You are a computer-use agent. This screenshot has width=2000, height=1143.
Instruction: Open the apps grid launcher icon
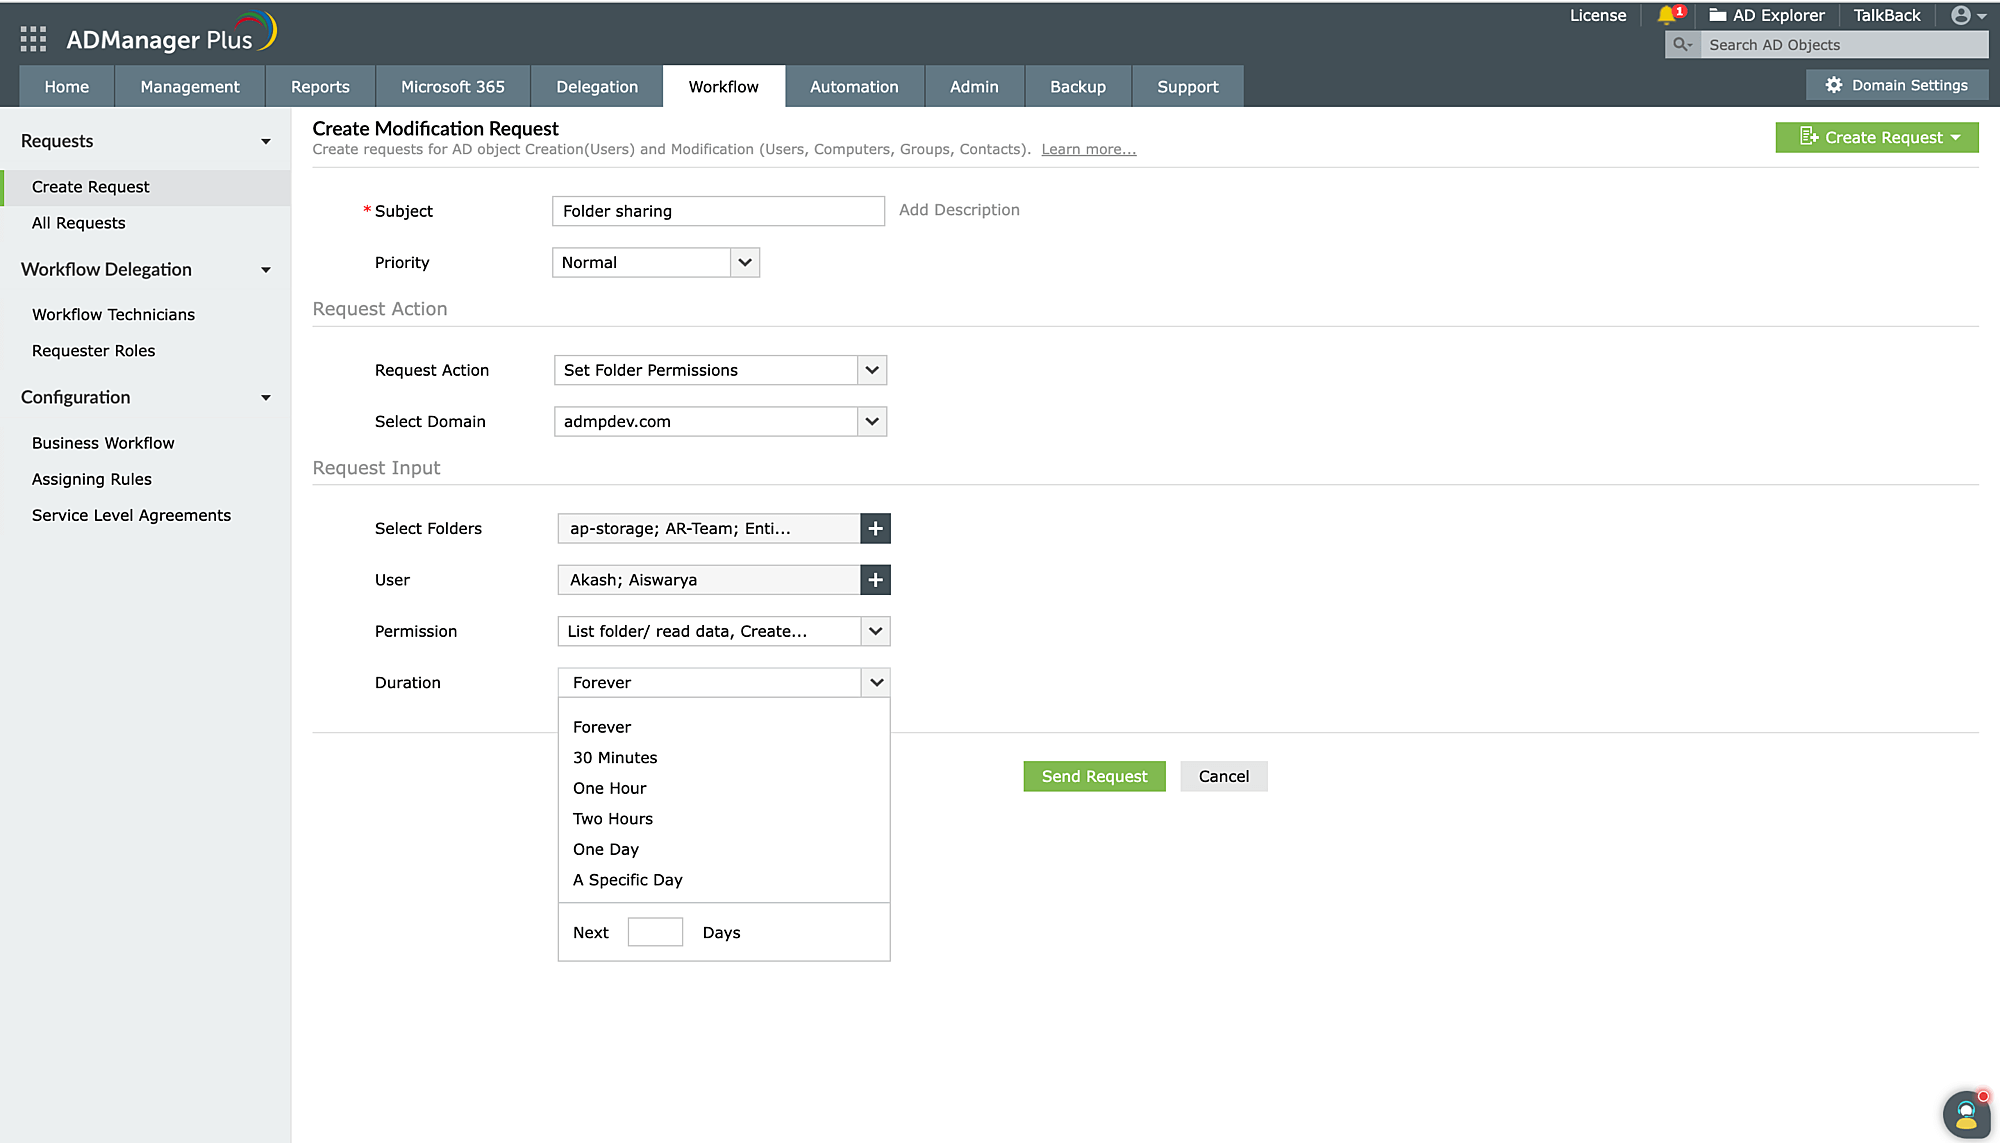[33, 39]
